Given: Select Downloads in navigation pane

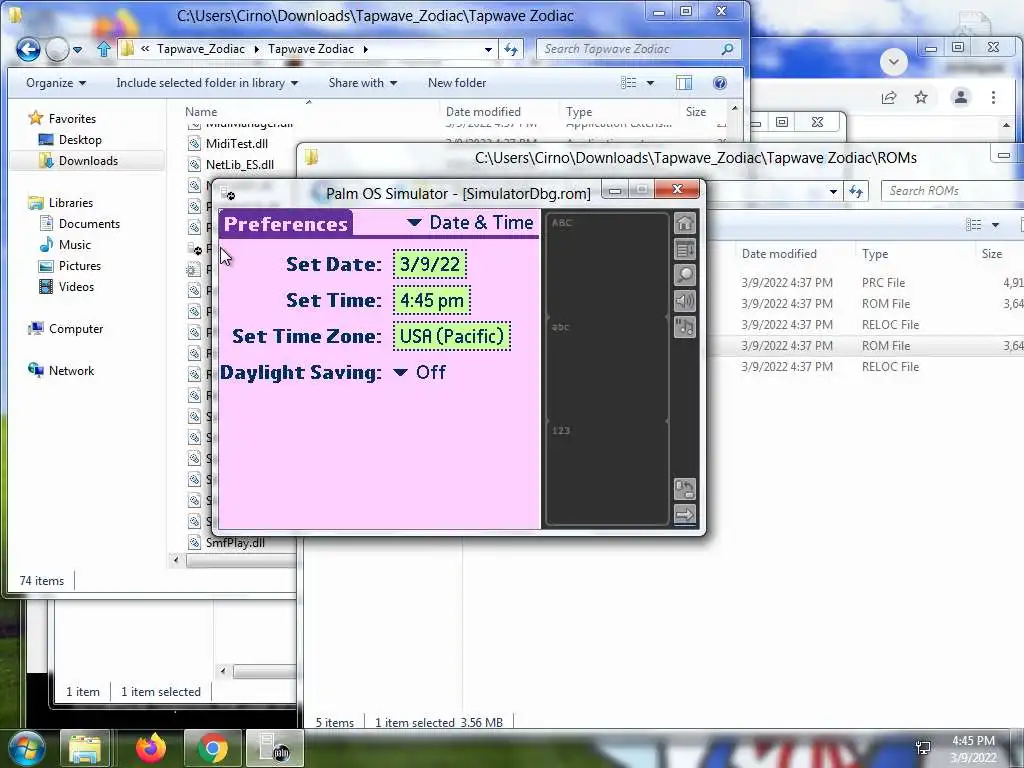Looking at the screenshot, I should coord(88,161).
